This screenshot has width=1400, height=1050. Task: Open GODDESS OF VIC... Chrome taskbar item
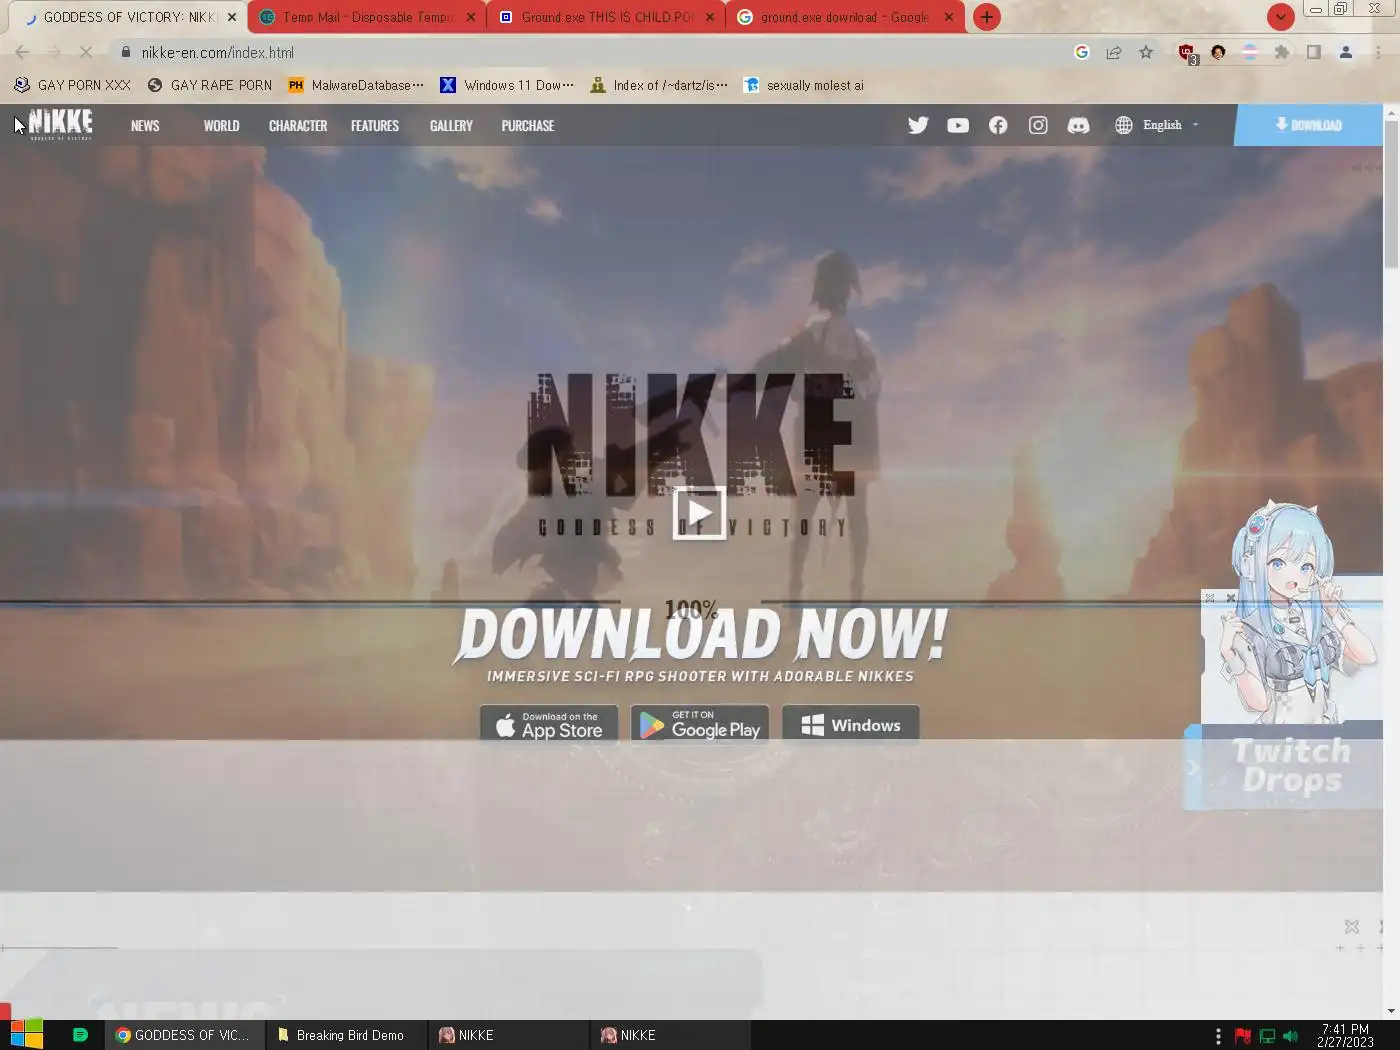185,1035
